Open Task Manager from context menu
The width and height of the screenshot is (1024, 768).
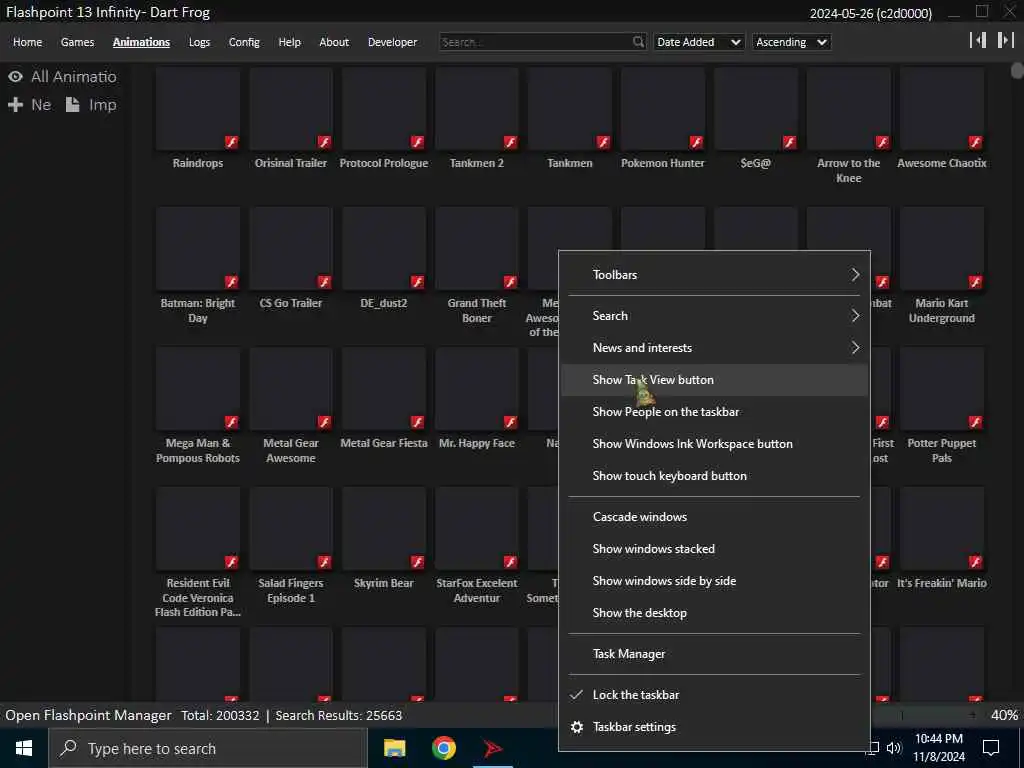click(x=714, y=654)
